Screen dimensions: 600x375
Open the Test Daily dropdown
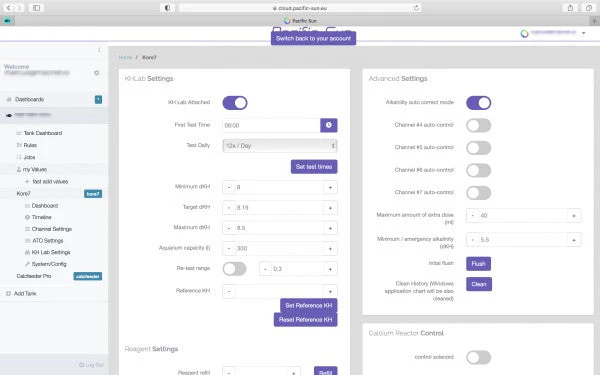tap(280, 146)
